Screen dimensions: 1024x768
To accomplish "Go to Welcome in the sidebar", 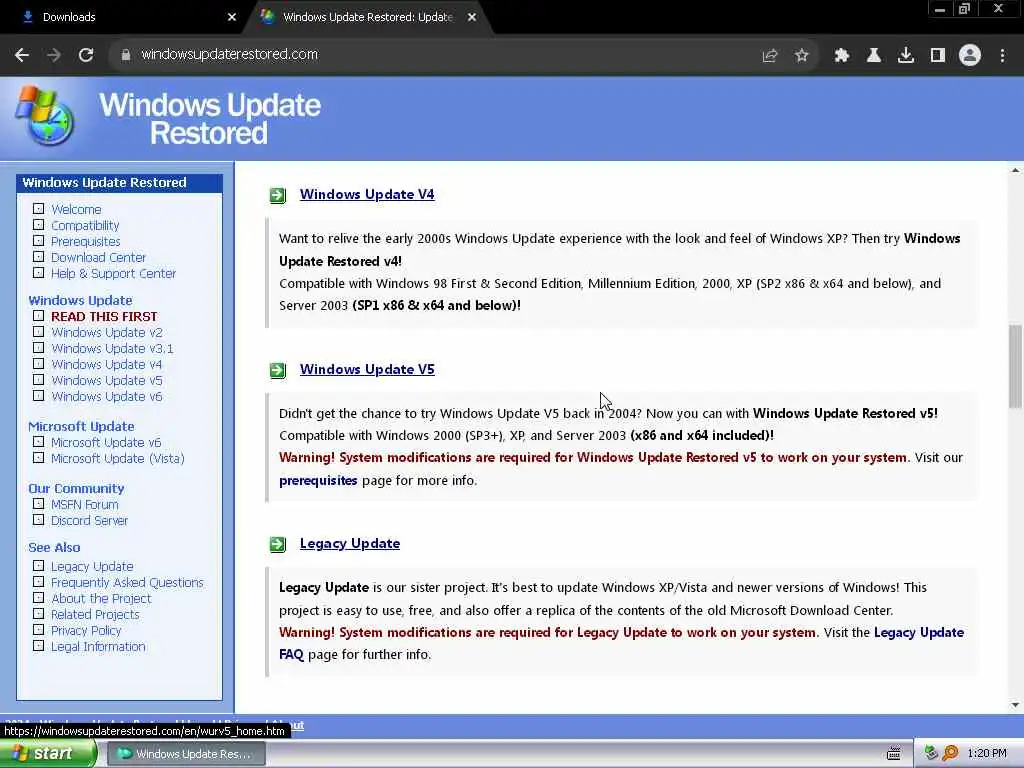I will pos(76,210).
